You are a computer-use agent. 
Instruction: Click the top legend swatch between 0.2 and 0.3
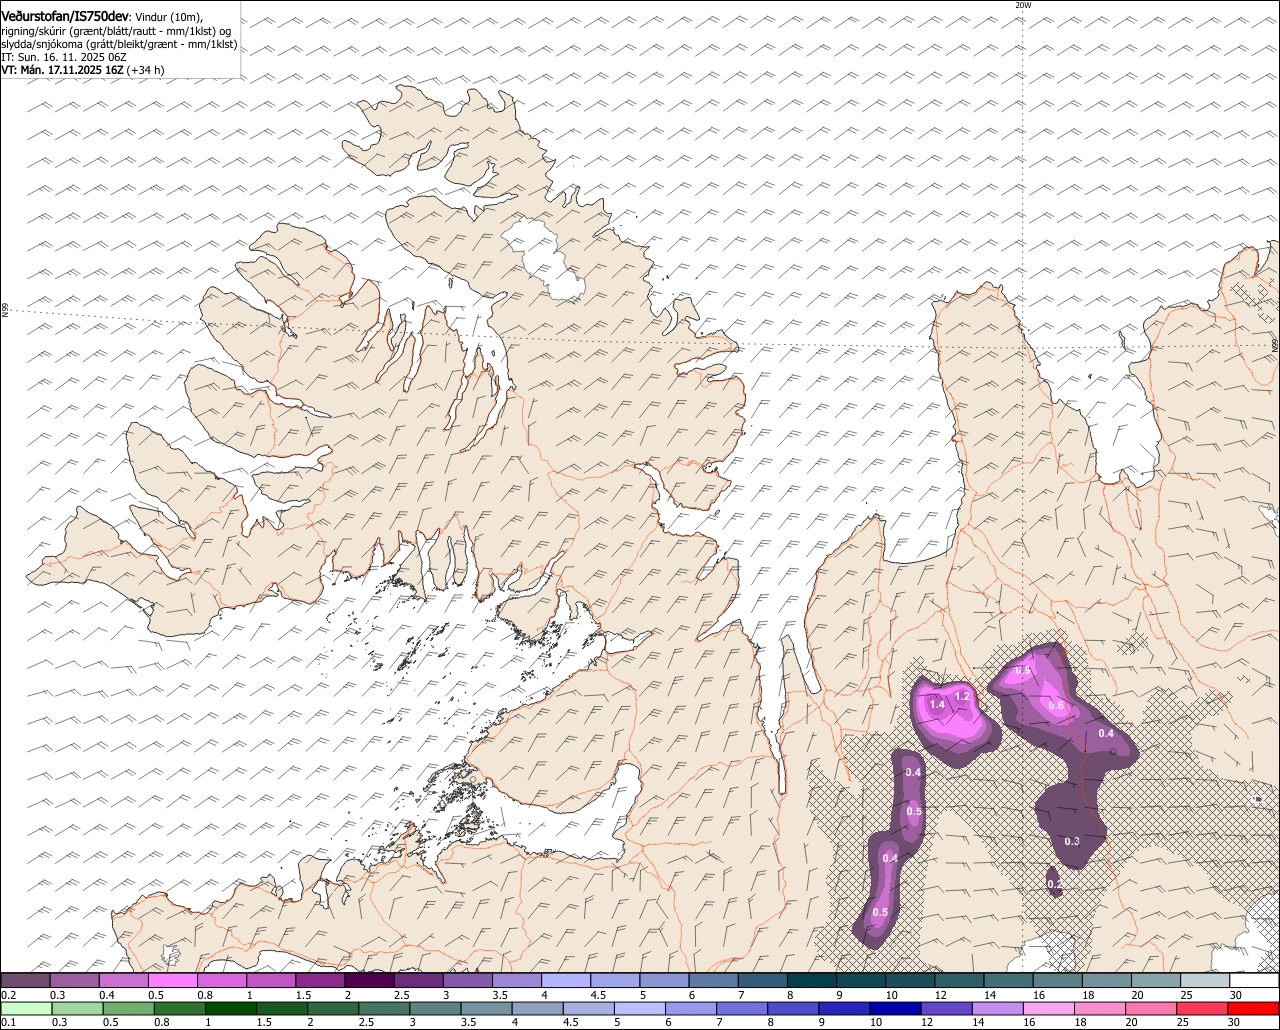(x=25, y=980)
